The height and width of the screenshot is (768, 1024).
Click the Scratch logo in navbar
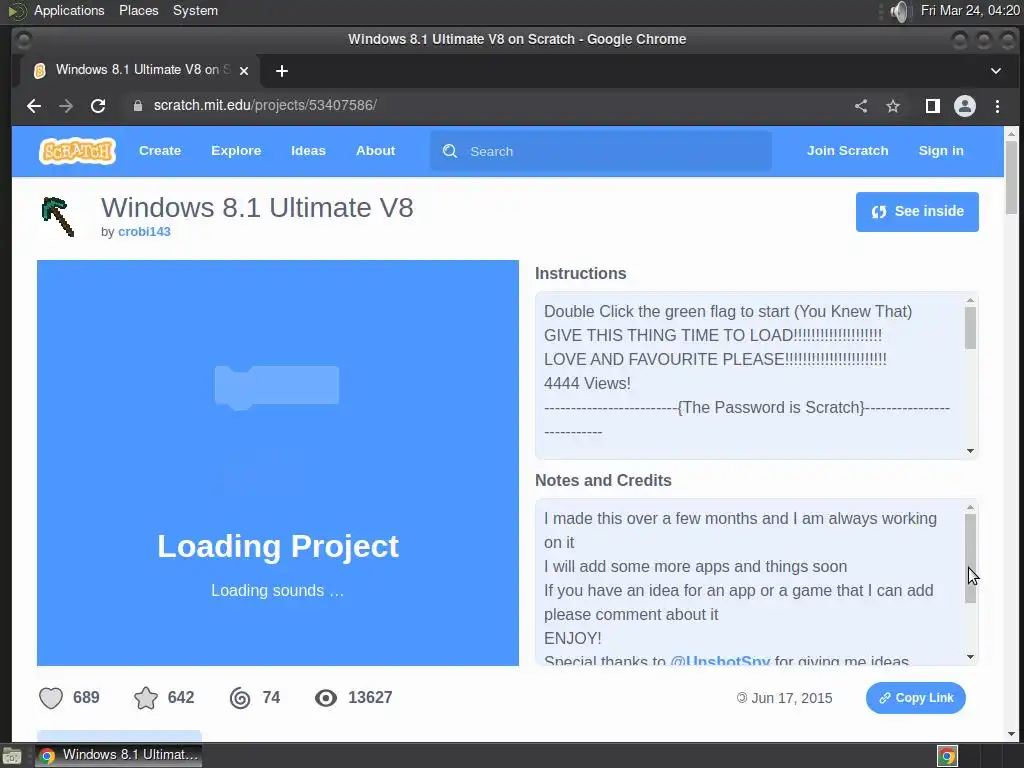point(78,151)
